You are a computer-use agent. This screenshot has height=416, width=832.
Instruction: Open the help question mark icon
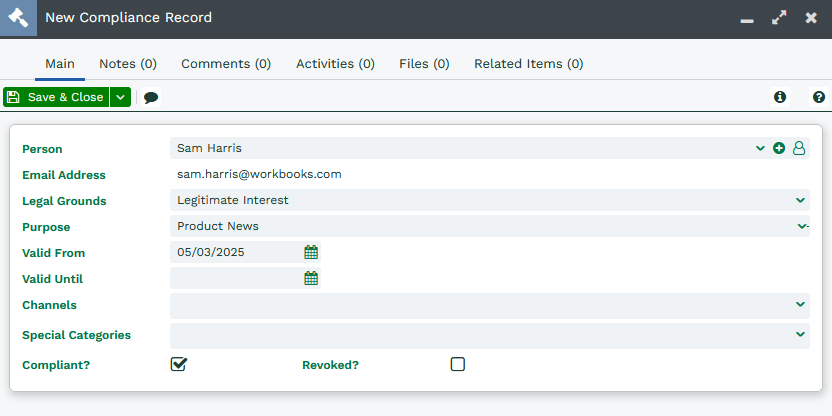point(819,97)
